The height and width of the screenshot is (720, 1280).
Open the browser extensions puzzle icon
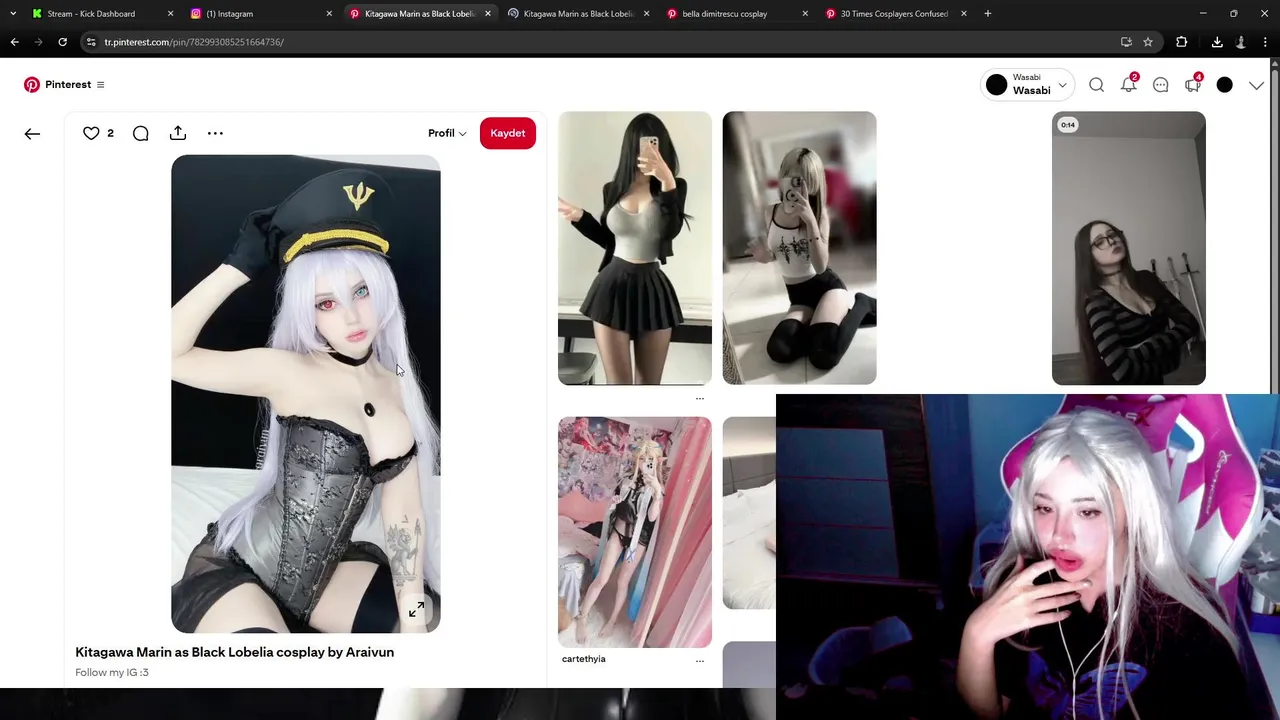pos(1182,42)
